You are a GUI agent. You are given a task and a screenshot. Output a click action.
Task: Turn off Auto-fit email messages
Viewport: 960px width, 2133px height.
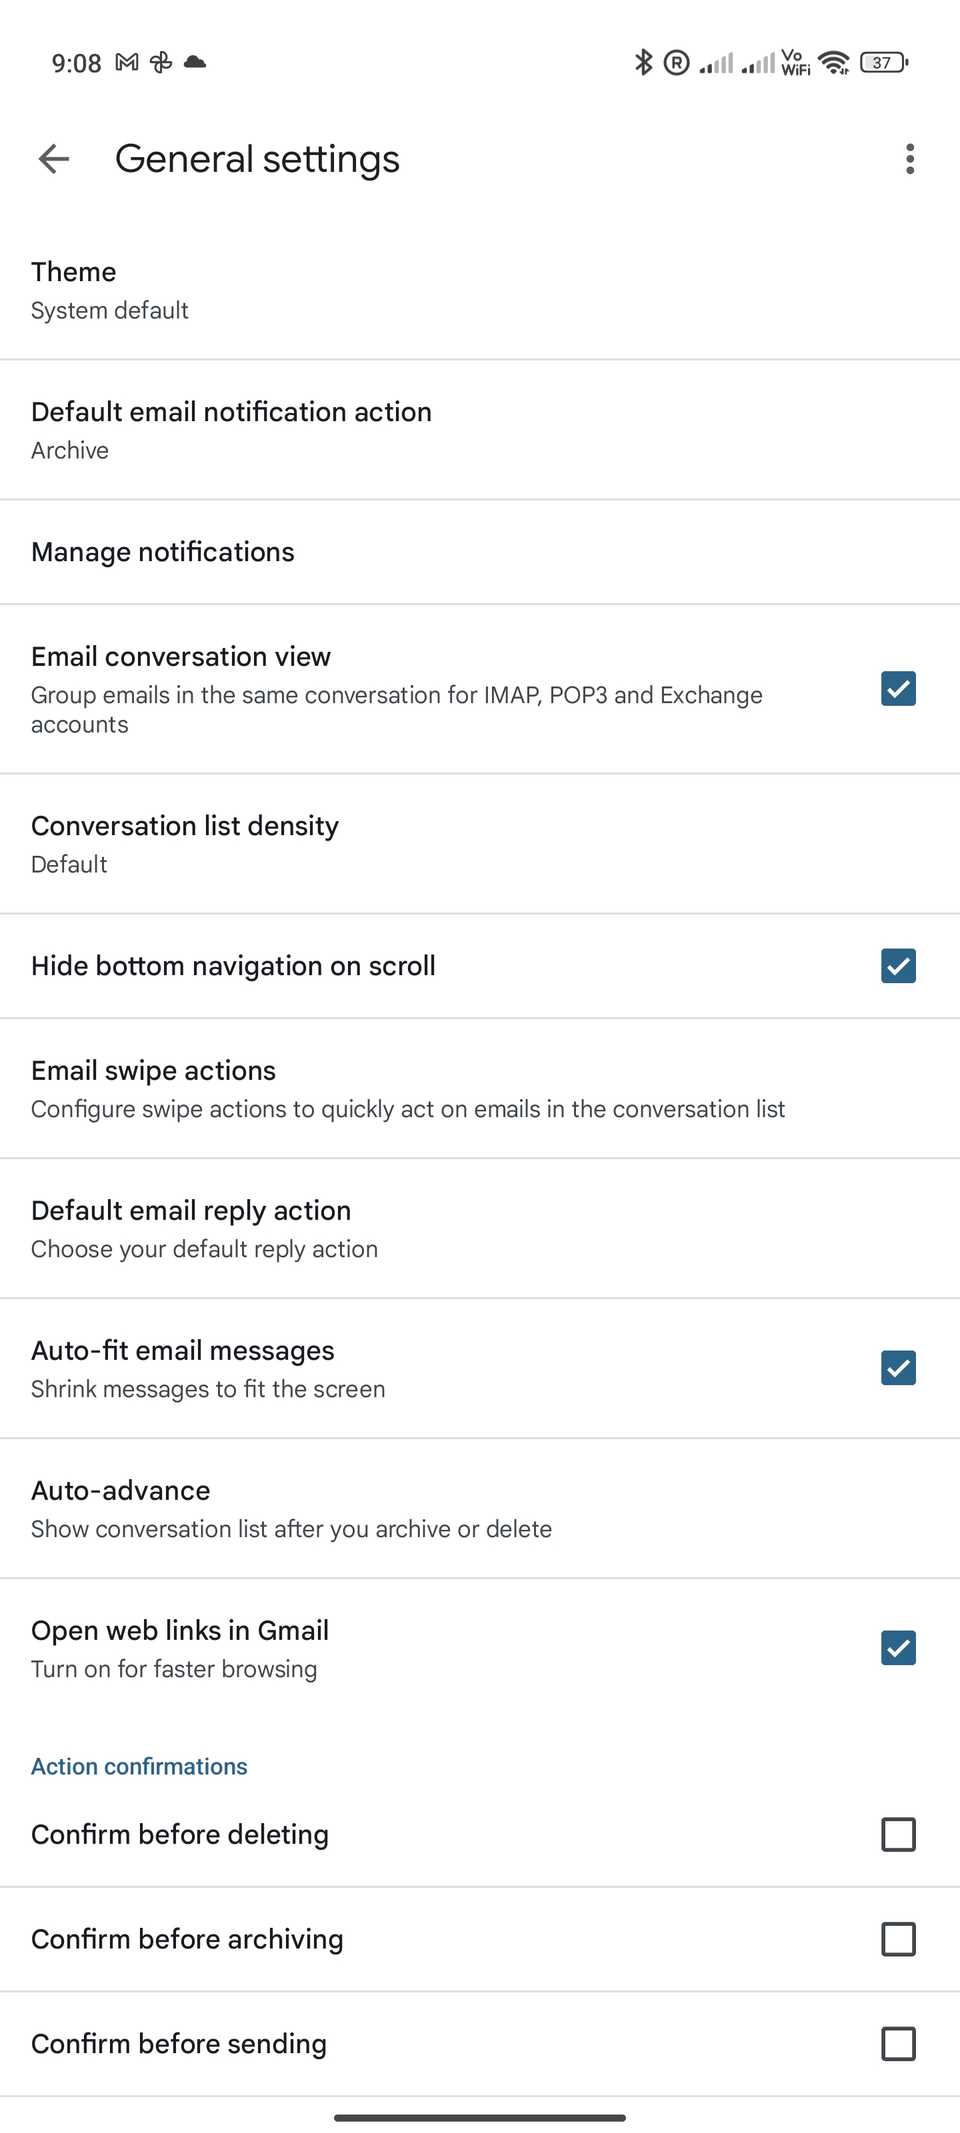(x=897, y=1367)
